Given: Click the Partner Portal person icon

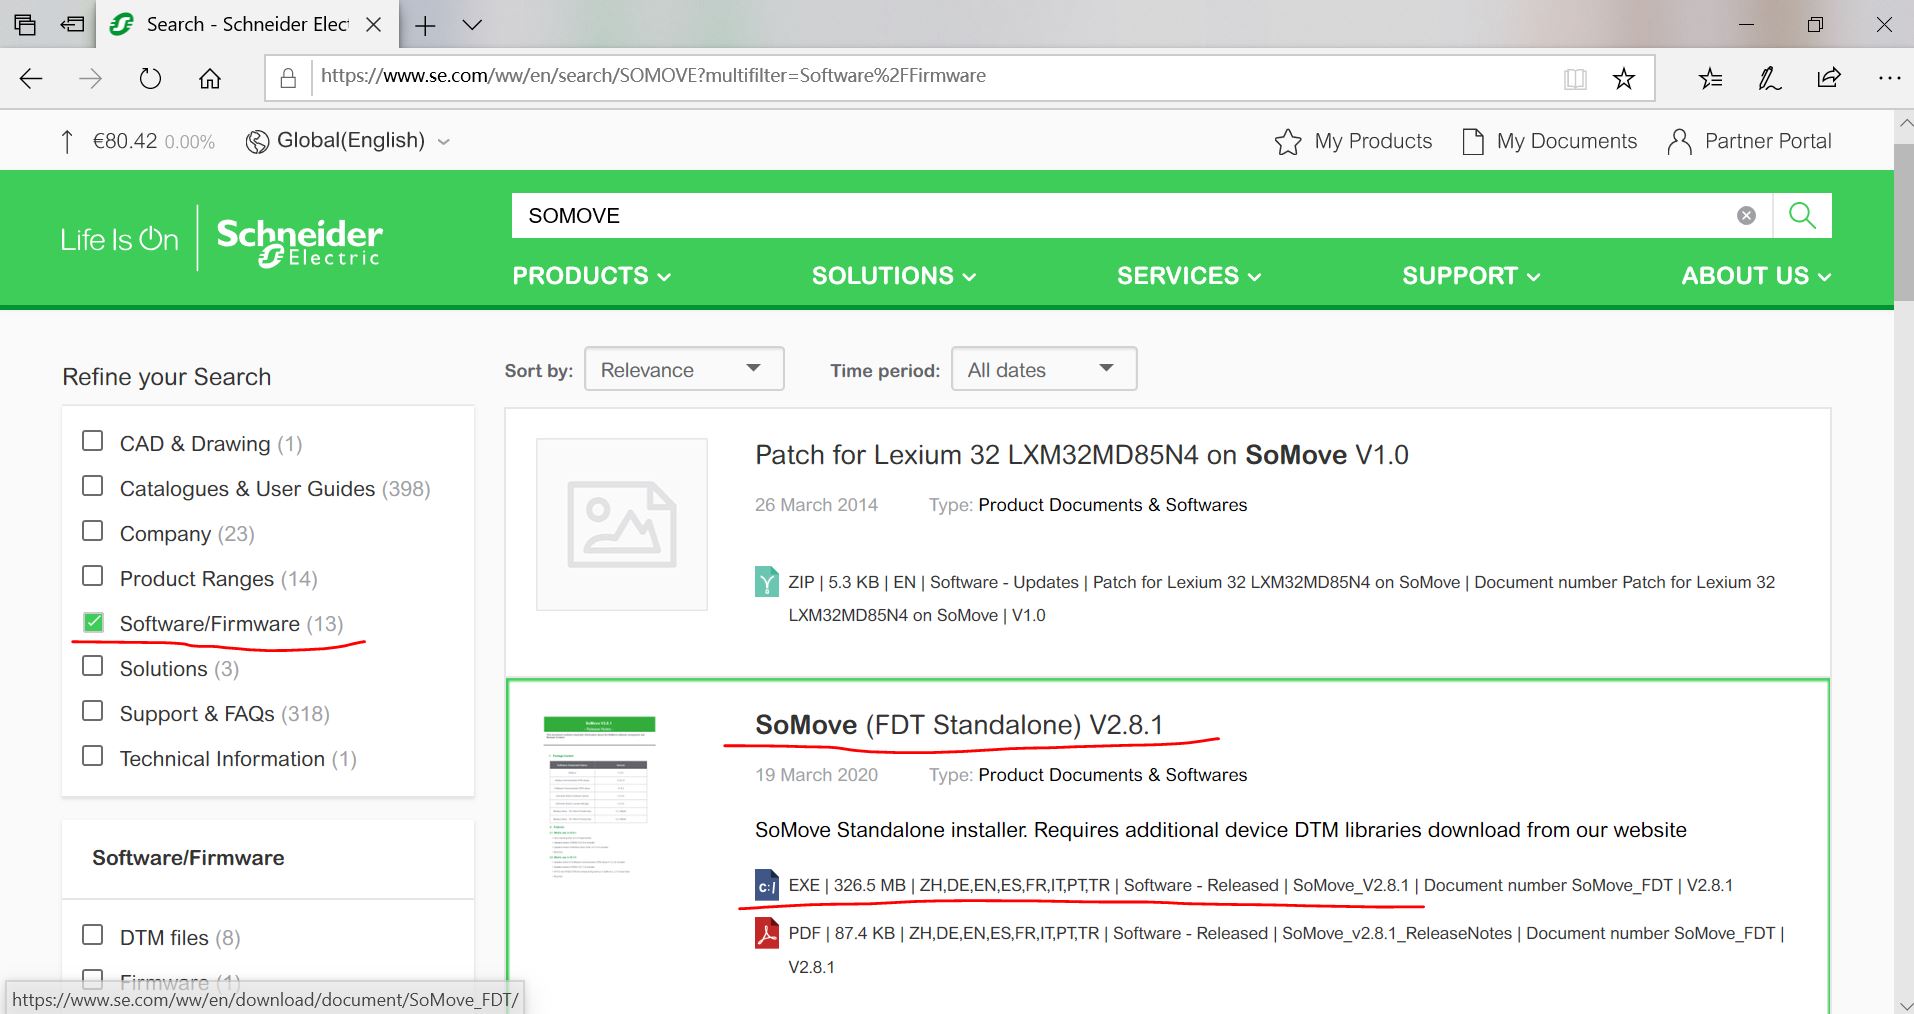Looking at the screenshot, I should coord(1679,142).
